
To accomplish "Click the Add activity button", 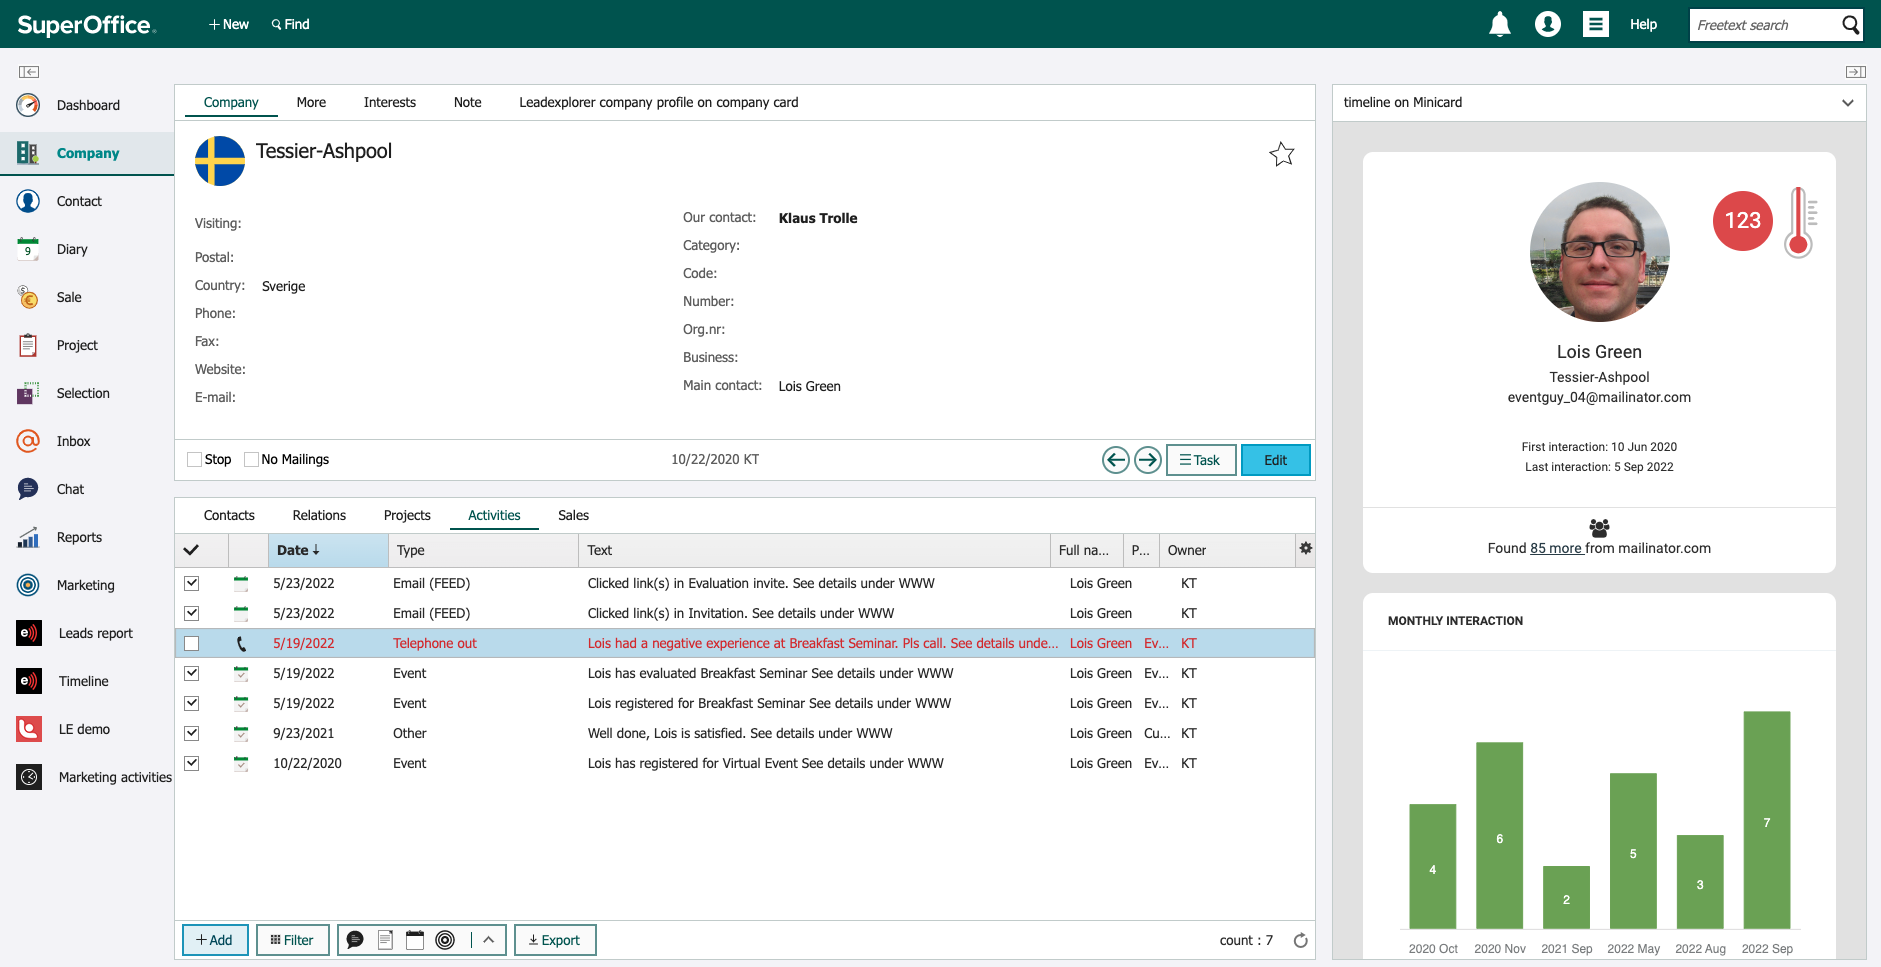I will pyautogui.click(x=215, y=940).
